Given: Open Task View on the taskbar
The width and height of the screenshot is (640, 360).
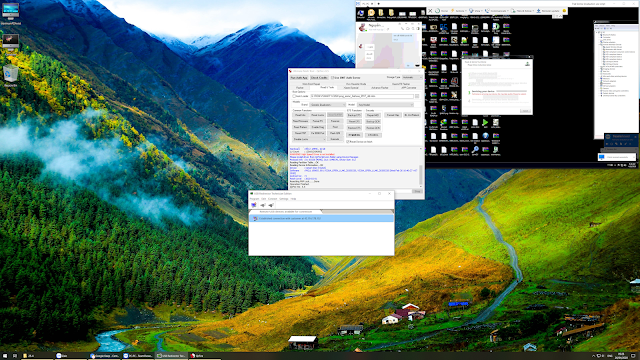Looking at the screenshot, I should 15,356.
